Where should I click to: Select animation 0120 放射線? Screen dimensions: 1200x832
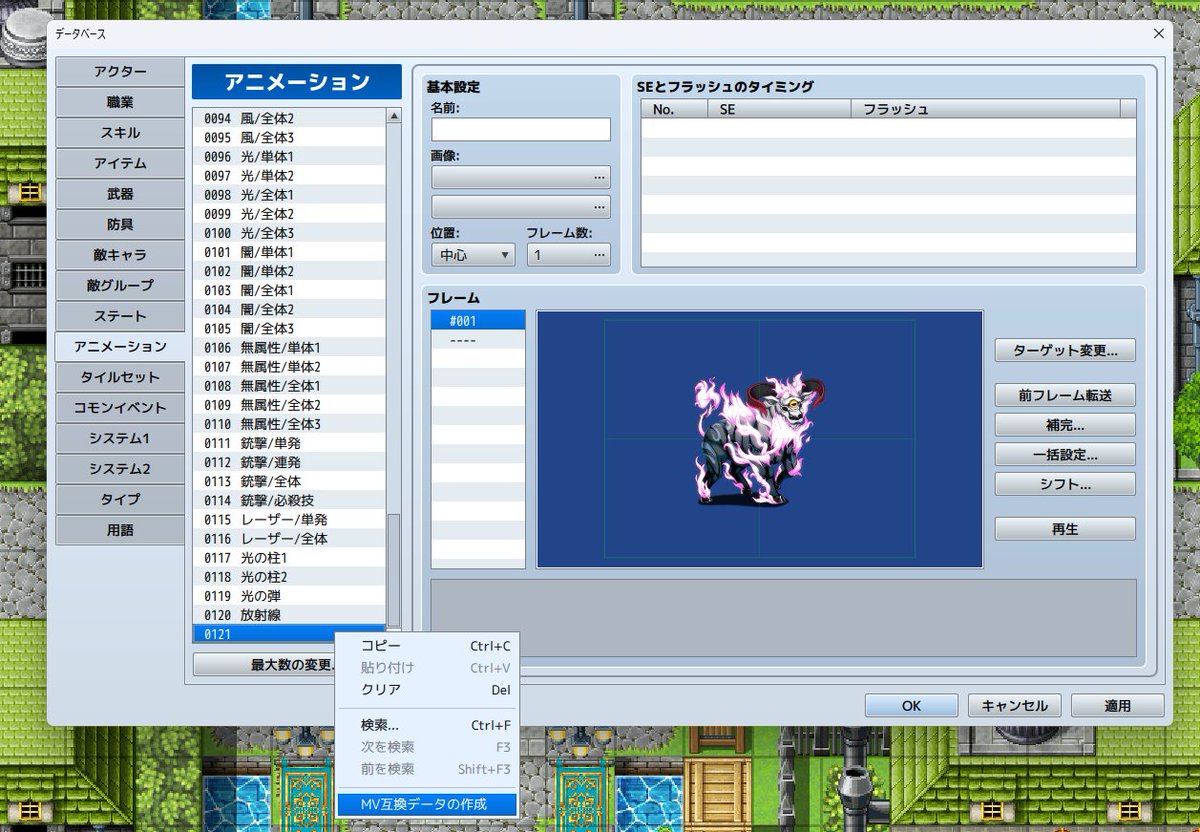(289, 615)
